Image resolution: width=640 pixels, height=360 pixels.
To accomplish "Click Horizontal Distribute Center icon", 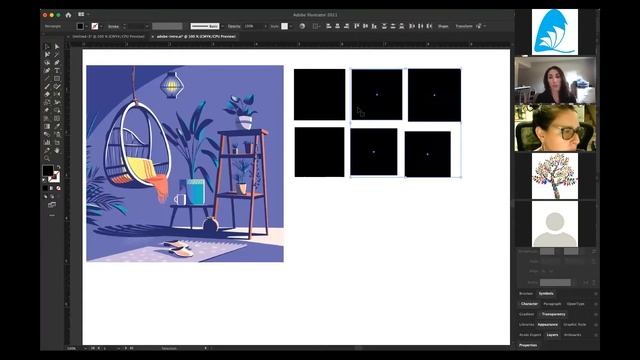I will click(420, 26).
